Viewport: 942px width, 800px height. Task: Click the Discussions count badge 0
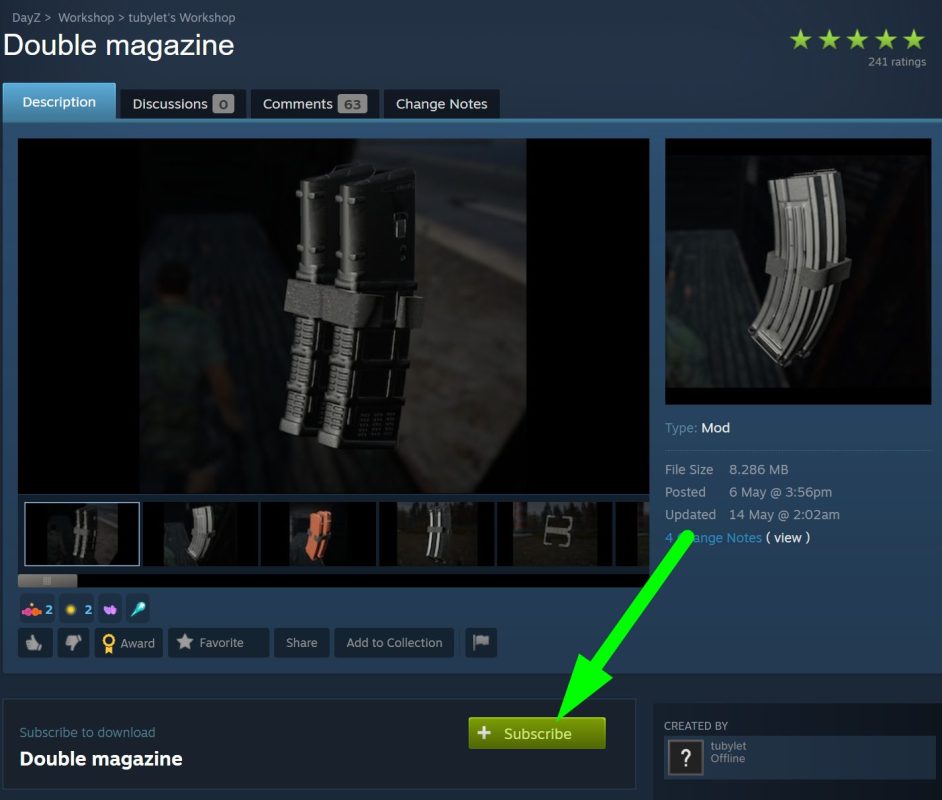(223, 105)
